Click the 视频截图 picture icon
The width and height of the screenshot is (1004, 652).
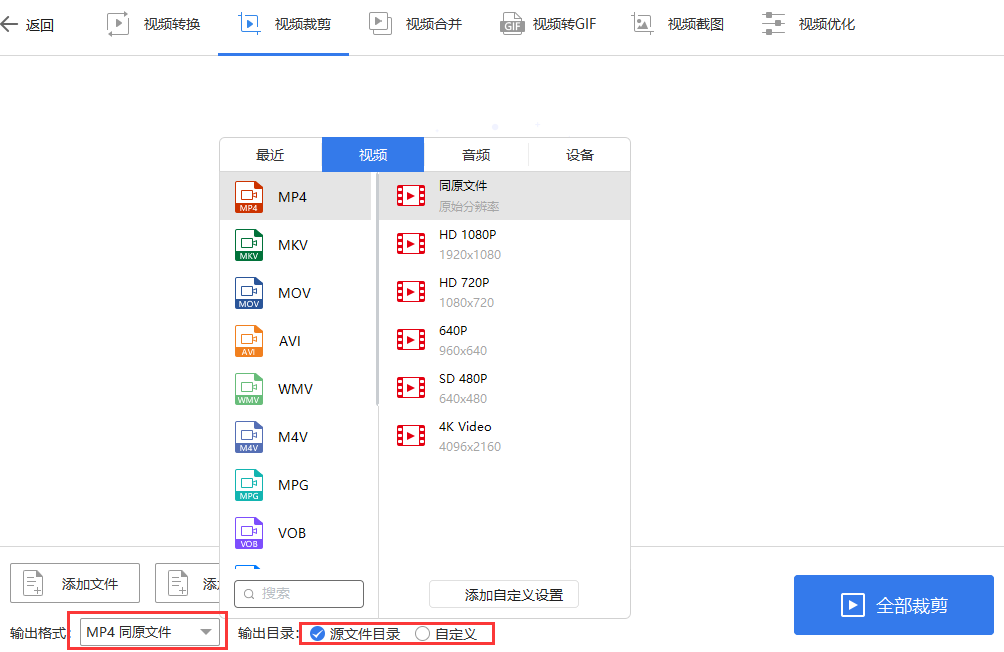tap(642, 24)
